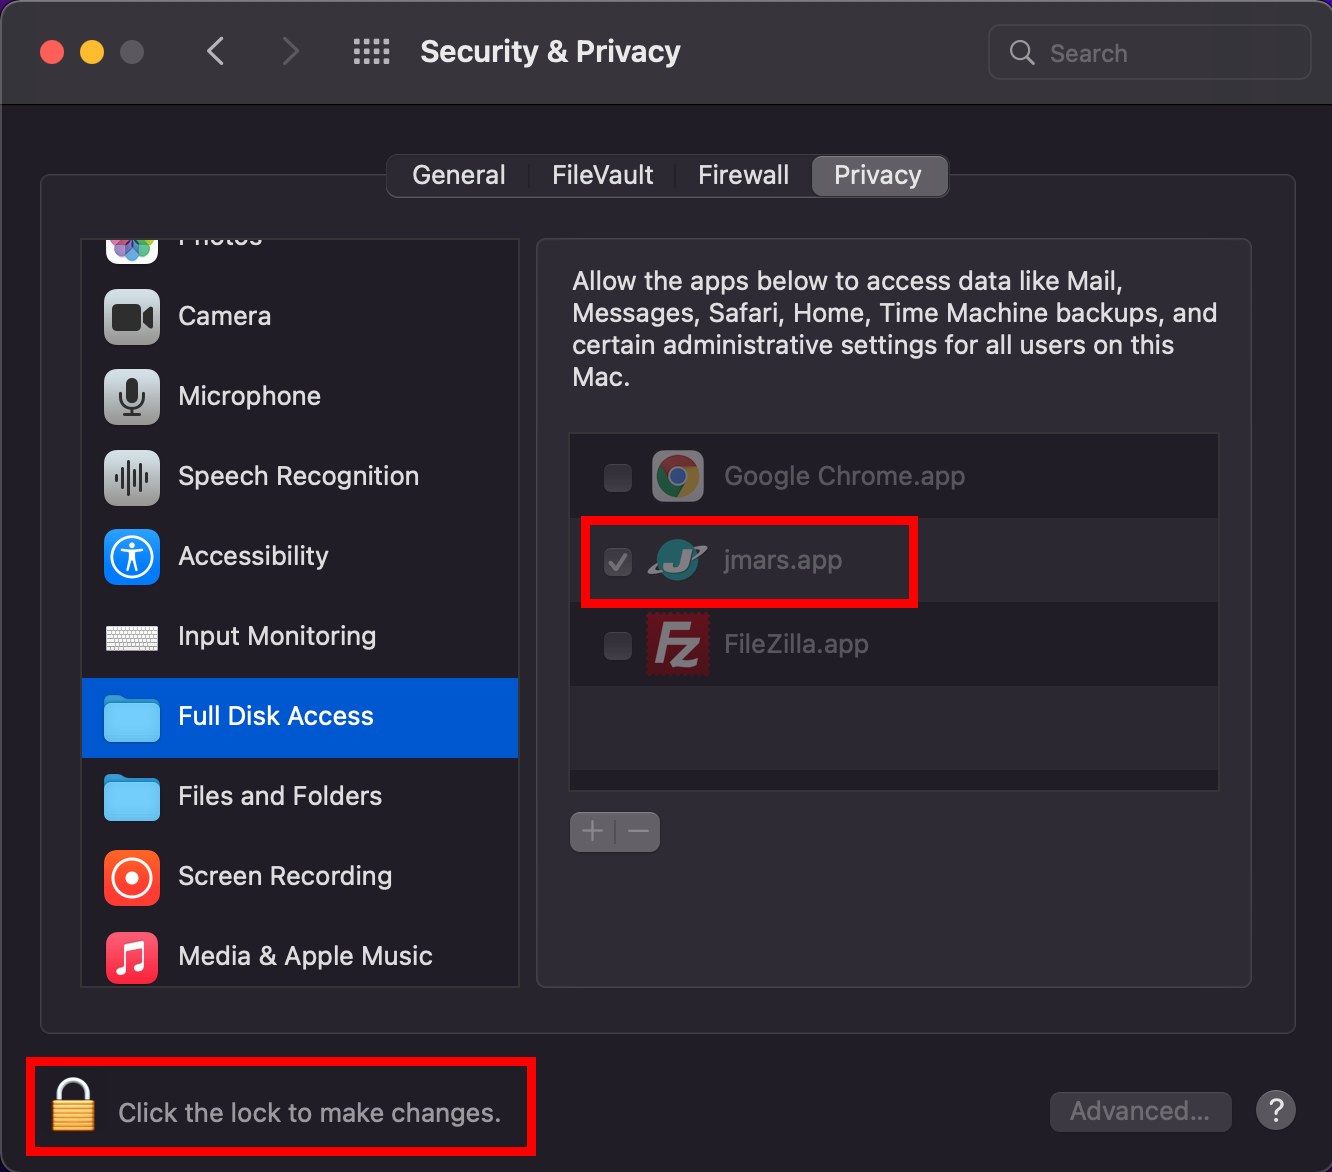Click the lock icon to make changes
Image resolution: width=1332 pixels, height=1172 pixels.
[73, 1105]
